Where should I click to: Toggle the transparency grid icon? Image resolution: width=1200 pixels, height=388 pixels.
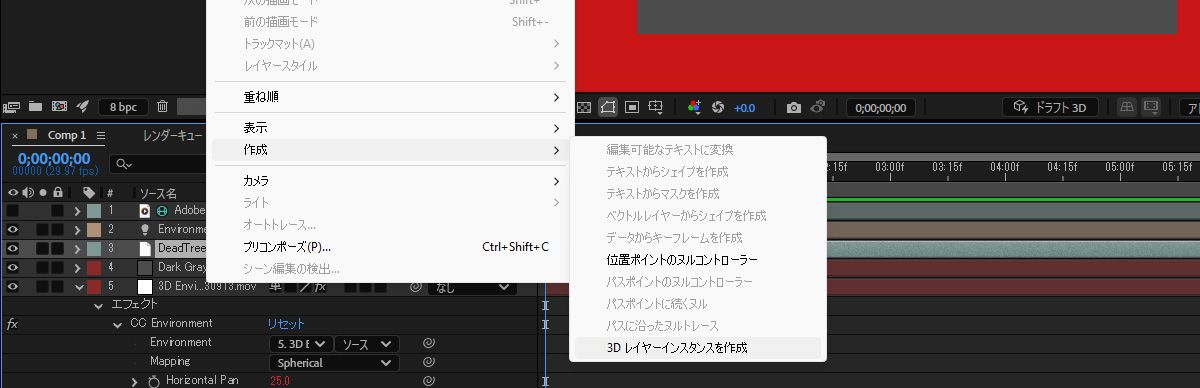[585, 107]
